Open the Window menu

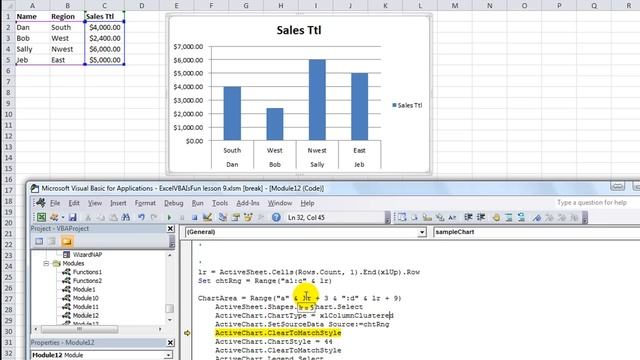tap(280, 203)
